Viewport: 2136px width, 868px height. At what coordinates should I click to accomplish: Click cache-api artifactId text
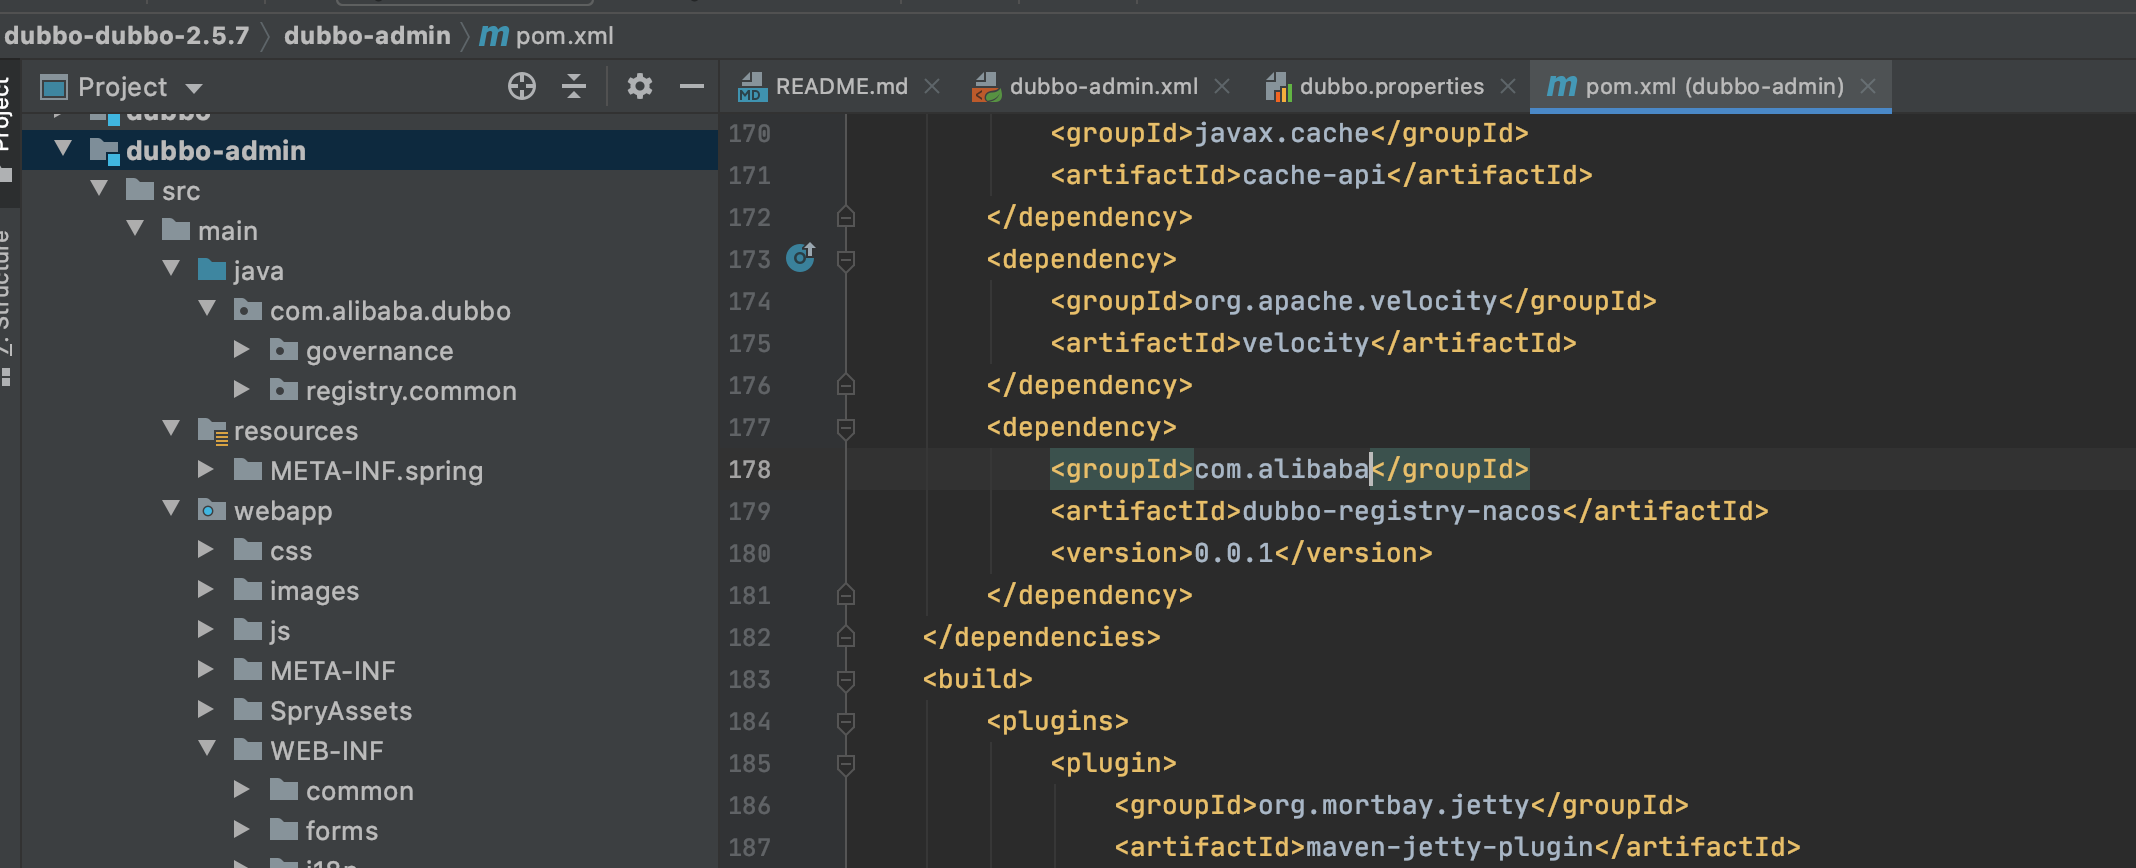point(1313,175)
